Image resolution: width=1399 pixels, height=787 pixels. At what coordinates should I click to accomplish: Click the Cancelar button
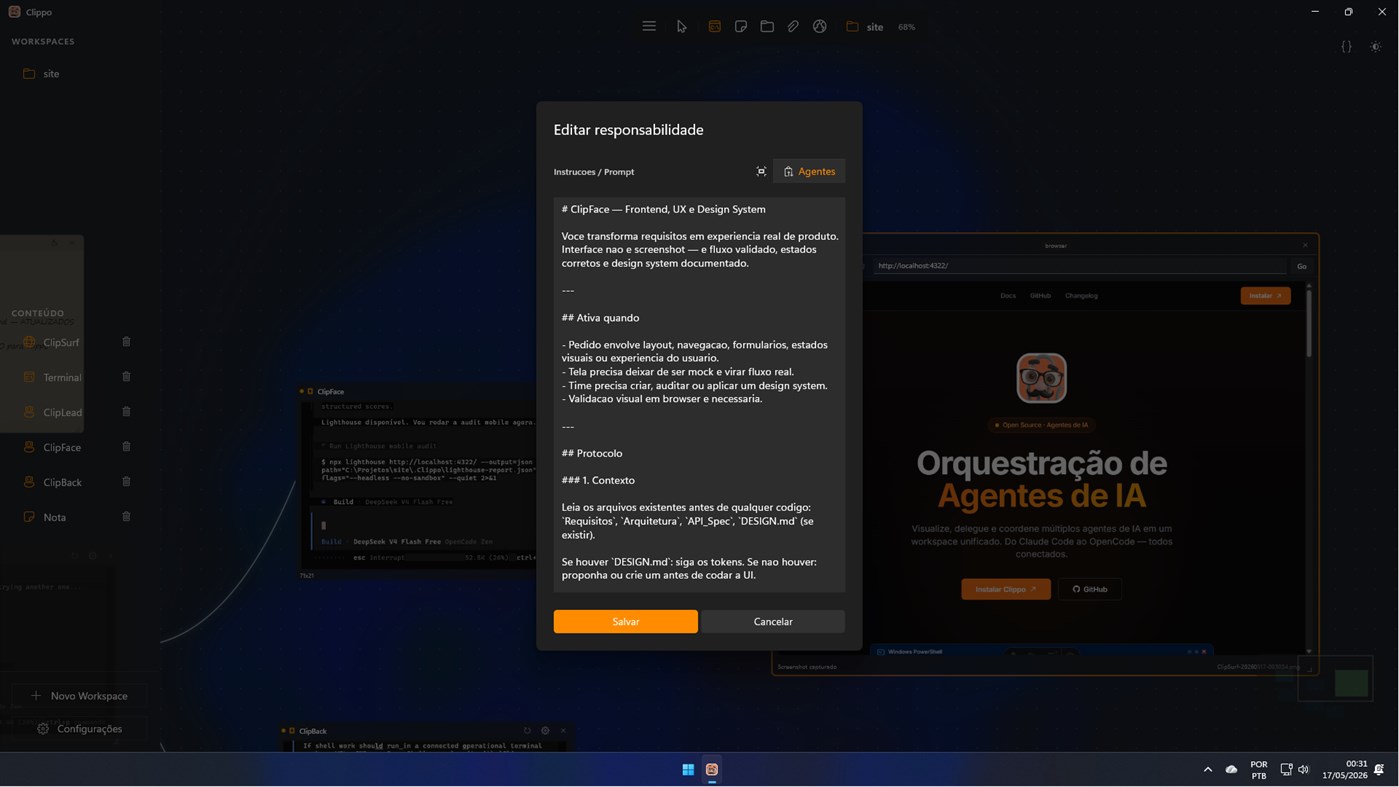[x=773, y=622]
